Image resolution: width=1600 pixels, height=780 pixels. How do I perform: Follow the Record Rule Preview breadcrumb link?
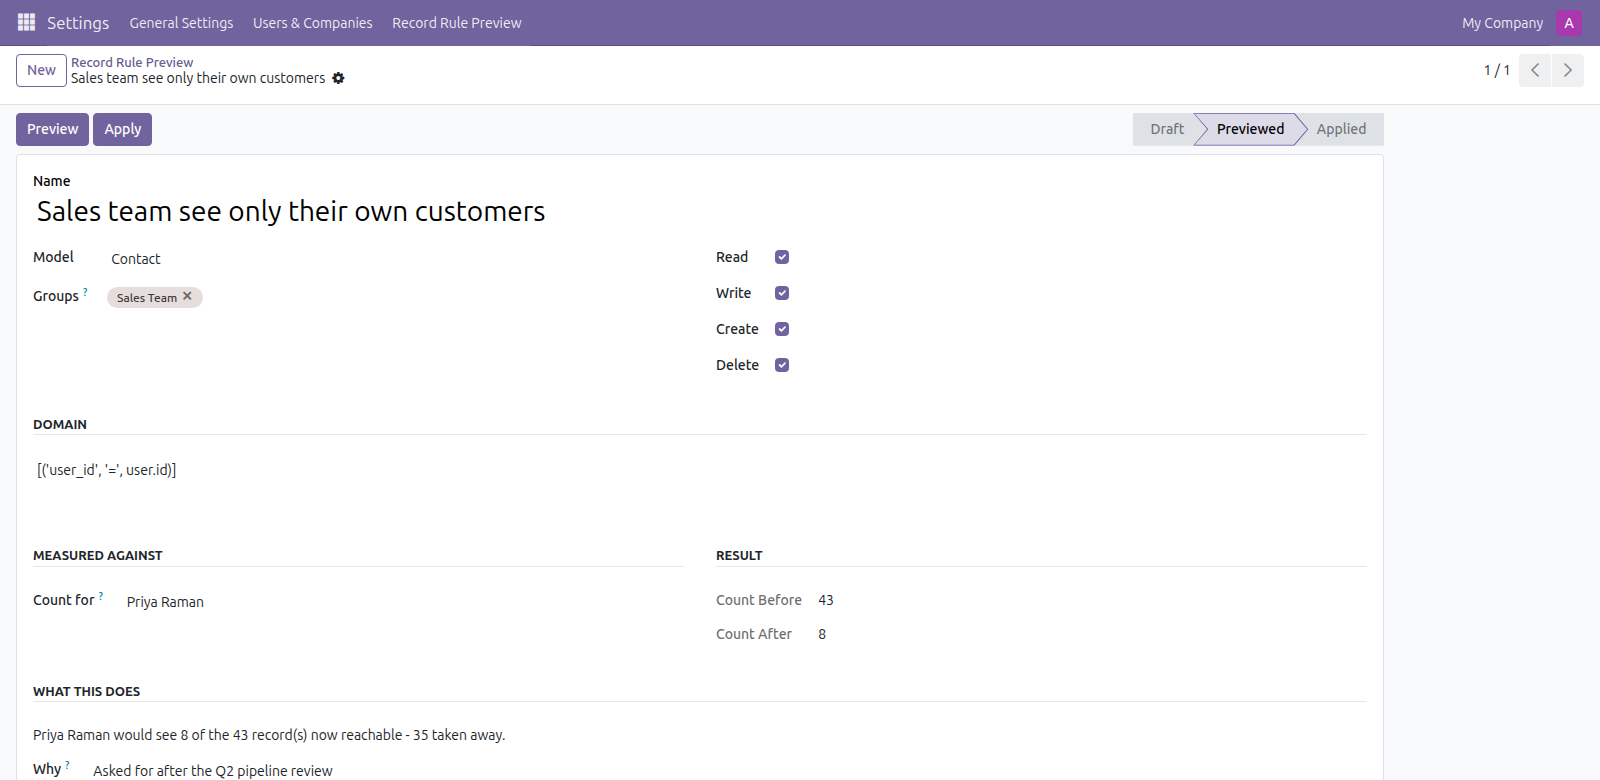(132, 62)
